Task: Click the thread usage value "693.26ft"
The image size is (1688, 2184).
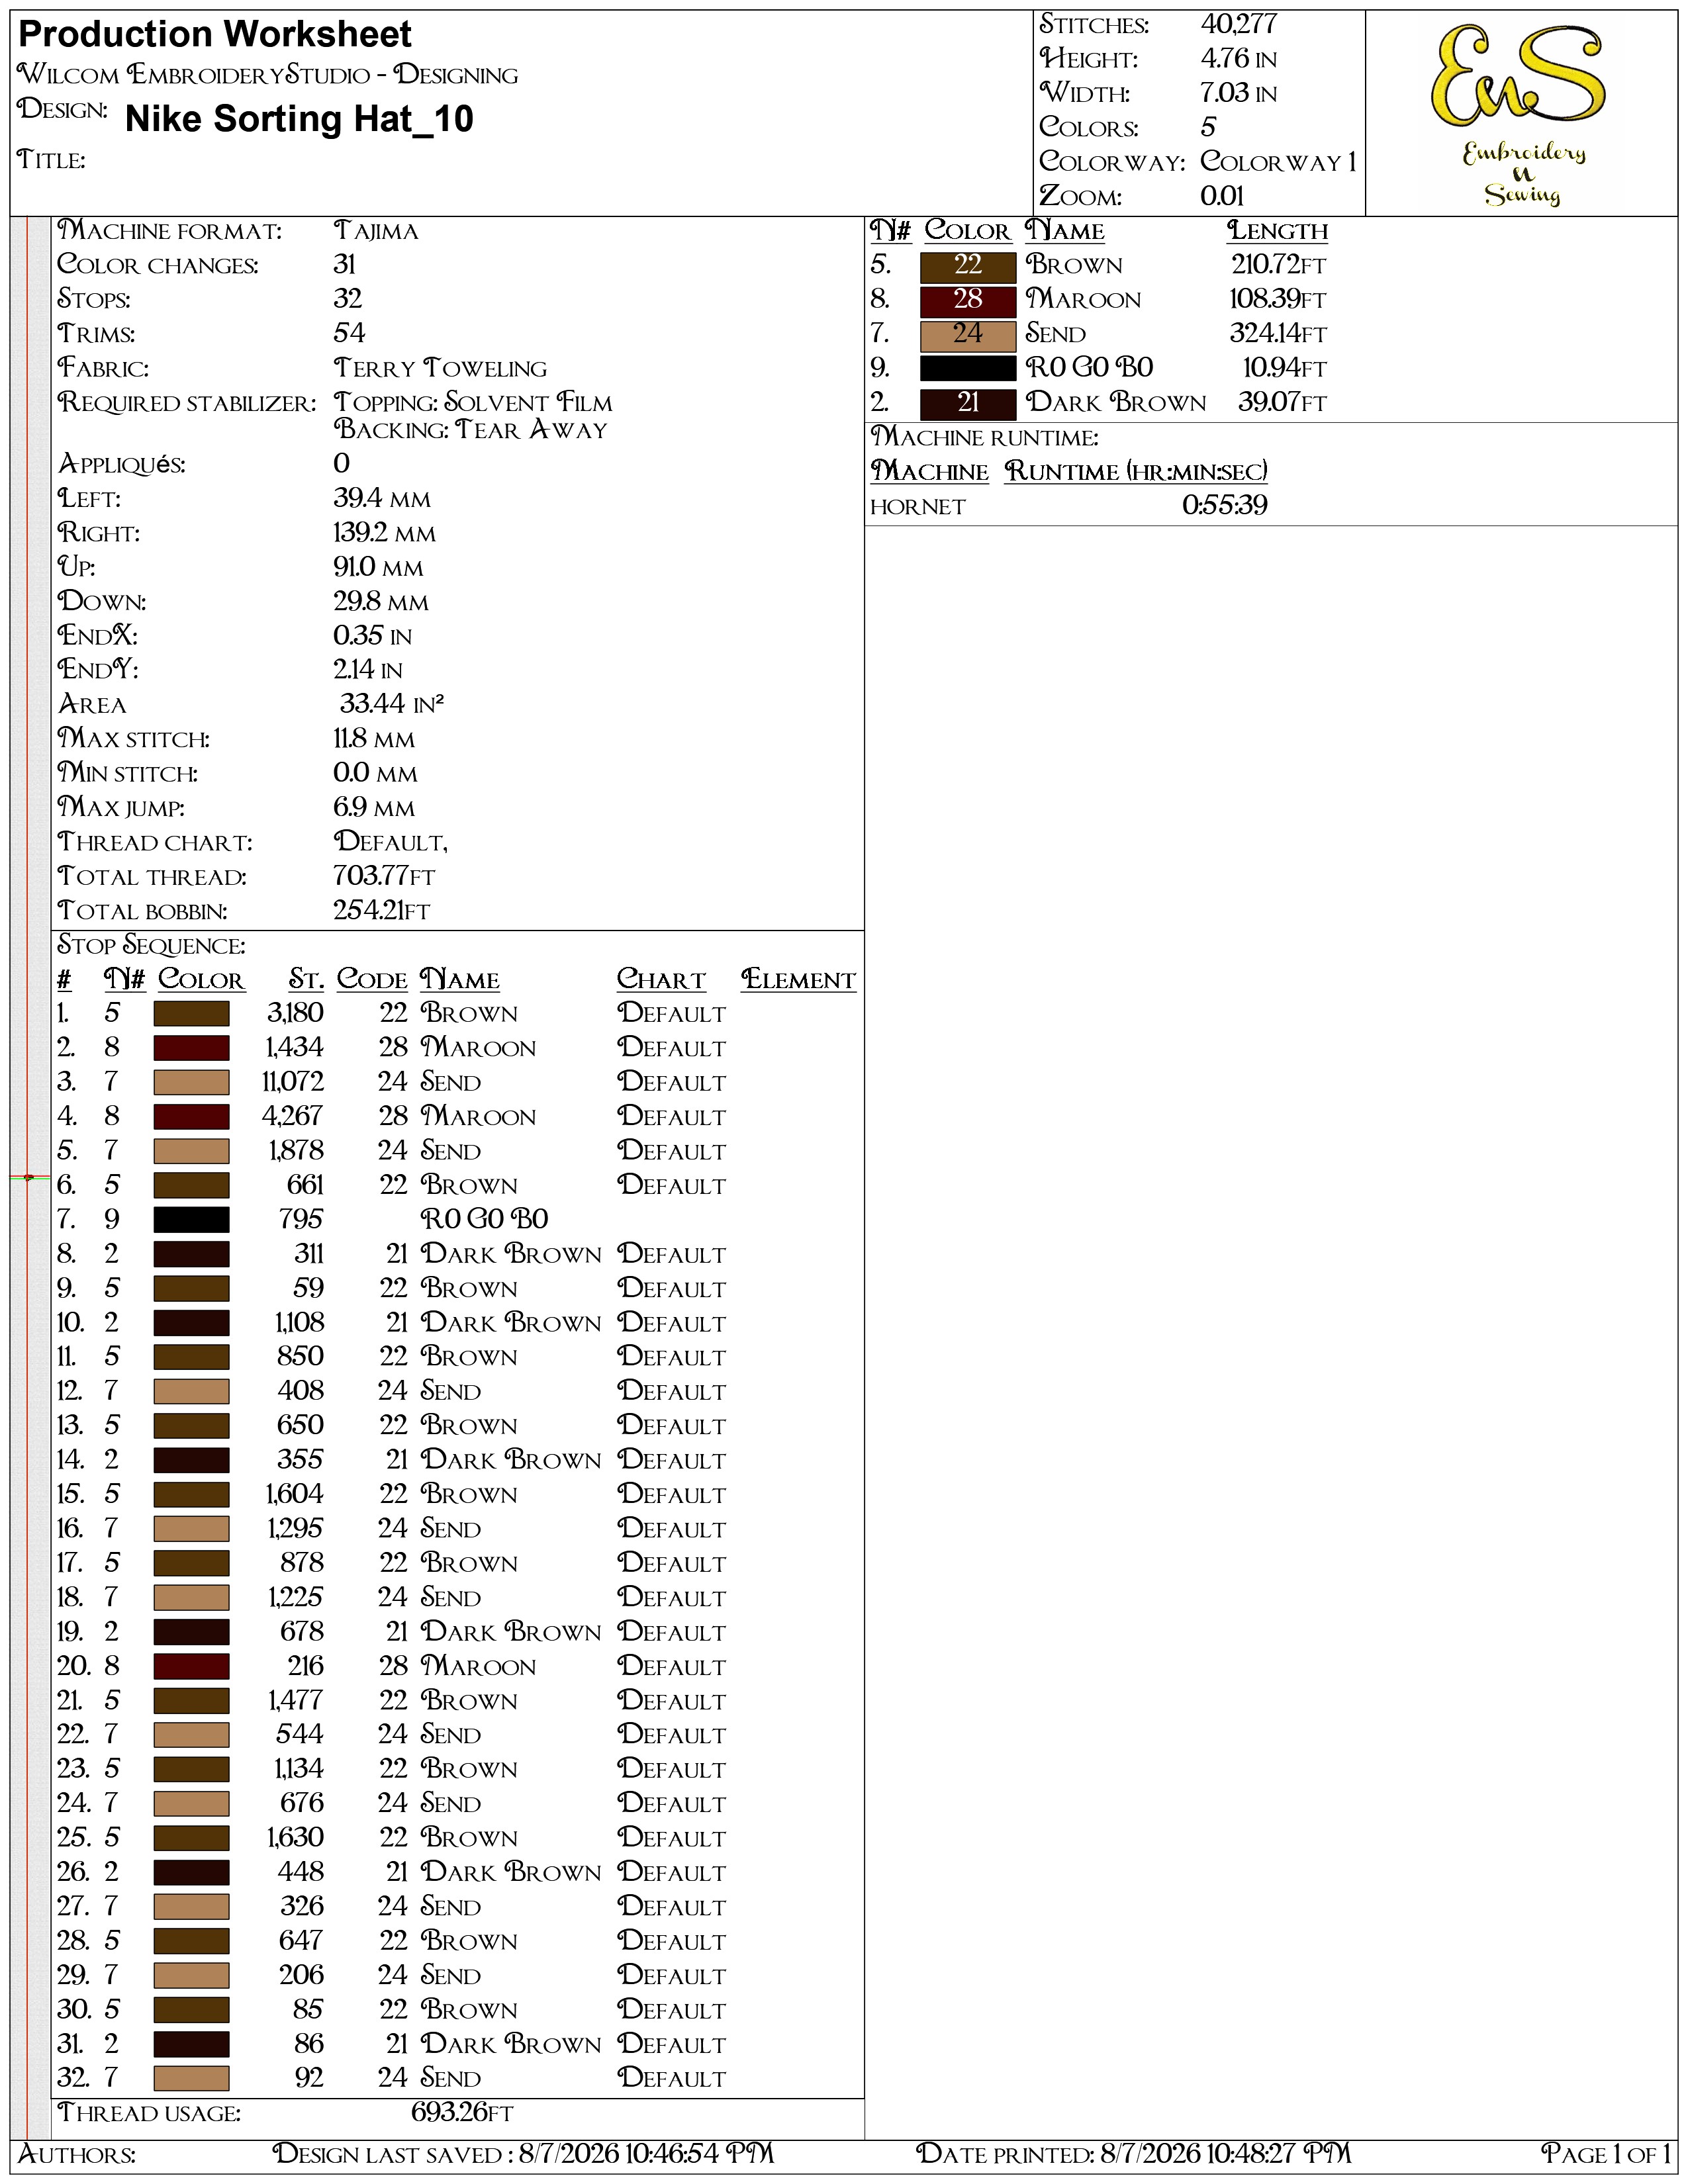Action: tap(462, 2113)
